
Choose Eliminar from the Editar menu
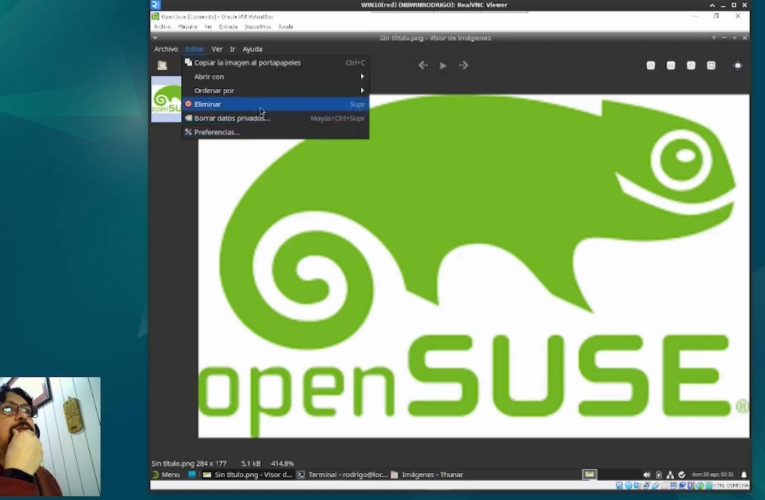click(275, 104)
